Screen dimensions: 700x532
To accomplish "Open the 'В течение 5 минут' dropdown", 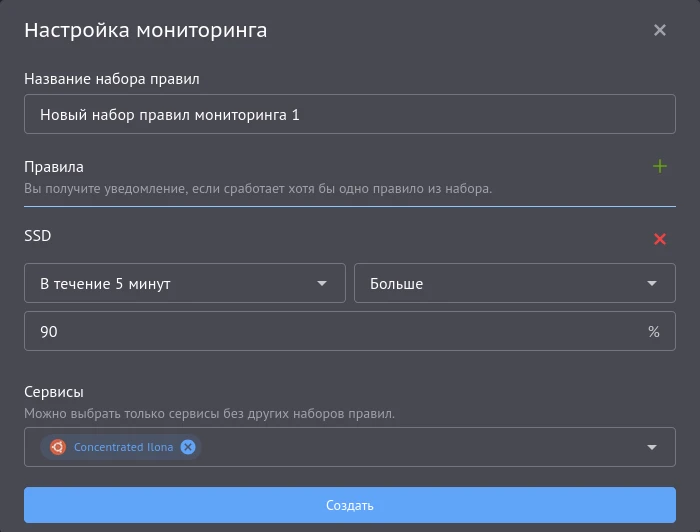I will tap(185, 283).
